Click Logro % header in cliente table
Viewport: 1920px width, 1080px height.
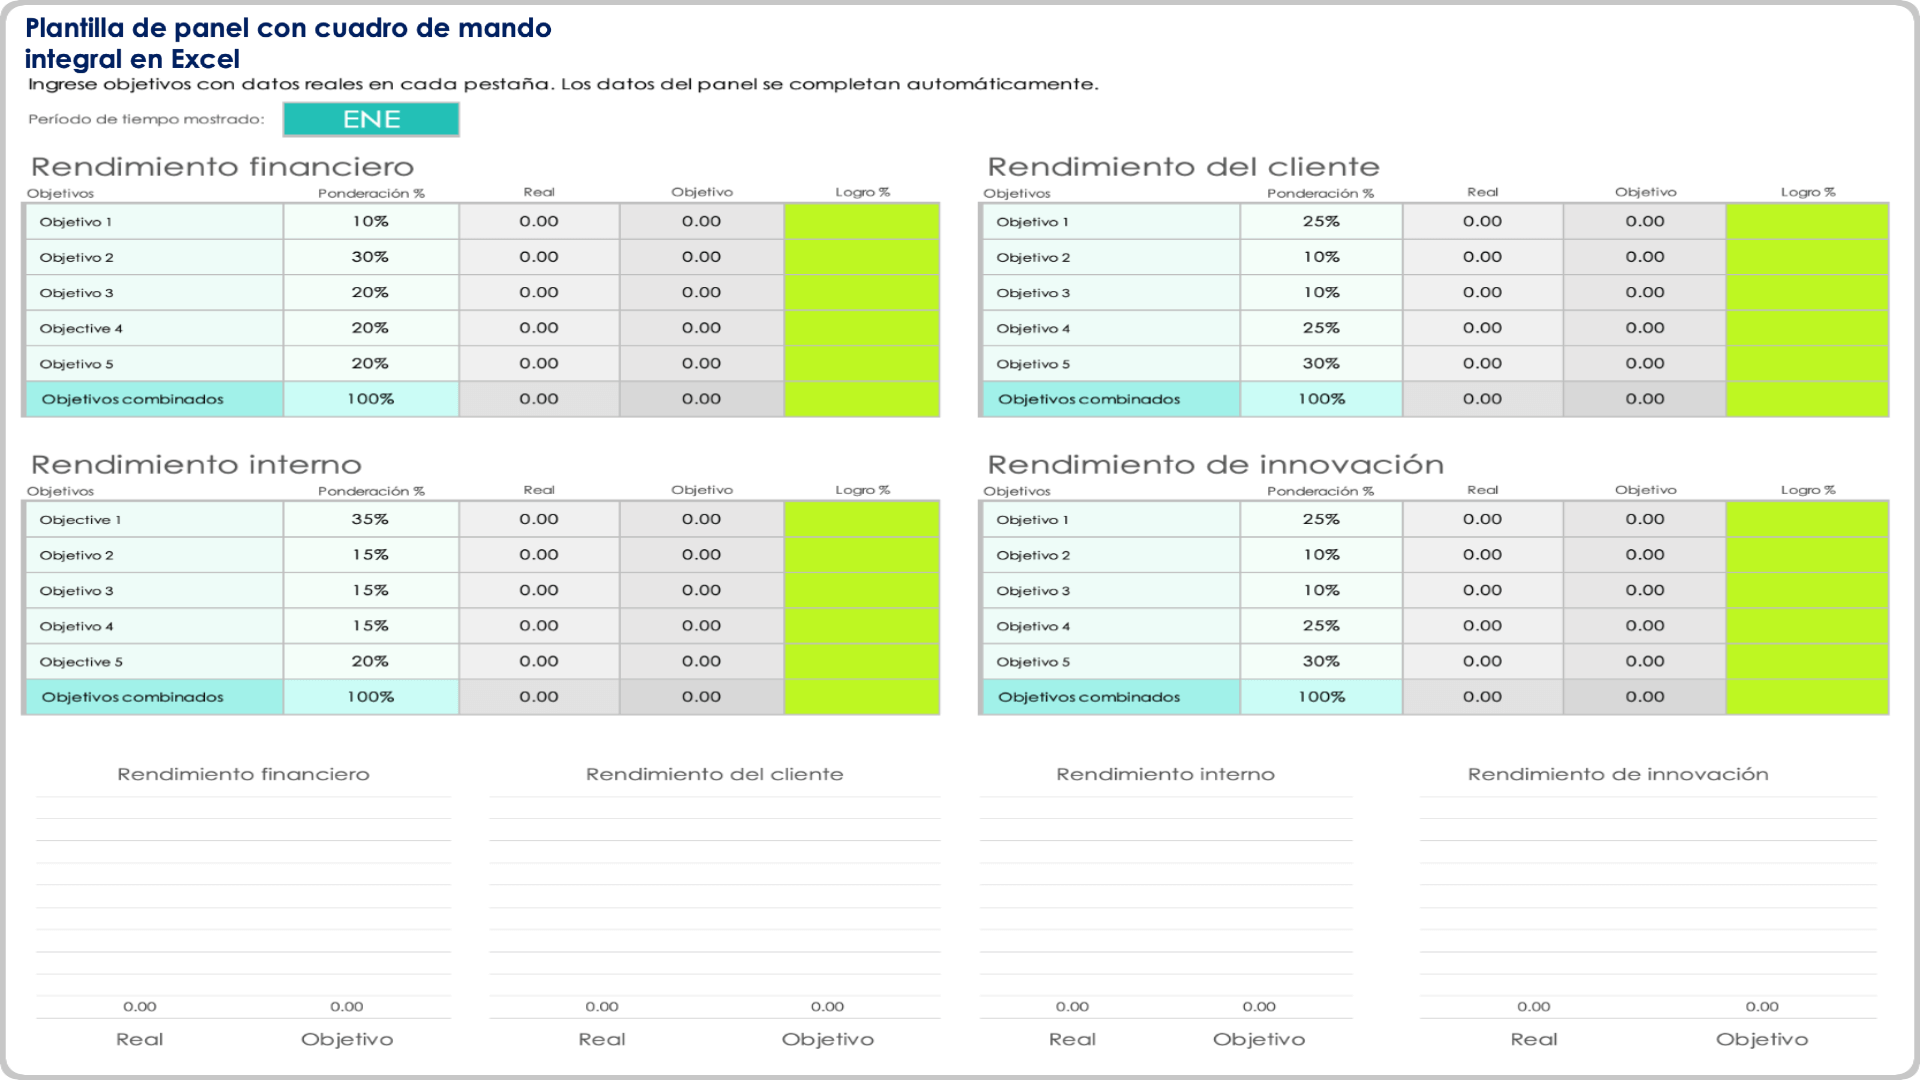point(1808,192)
